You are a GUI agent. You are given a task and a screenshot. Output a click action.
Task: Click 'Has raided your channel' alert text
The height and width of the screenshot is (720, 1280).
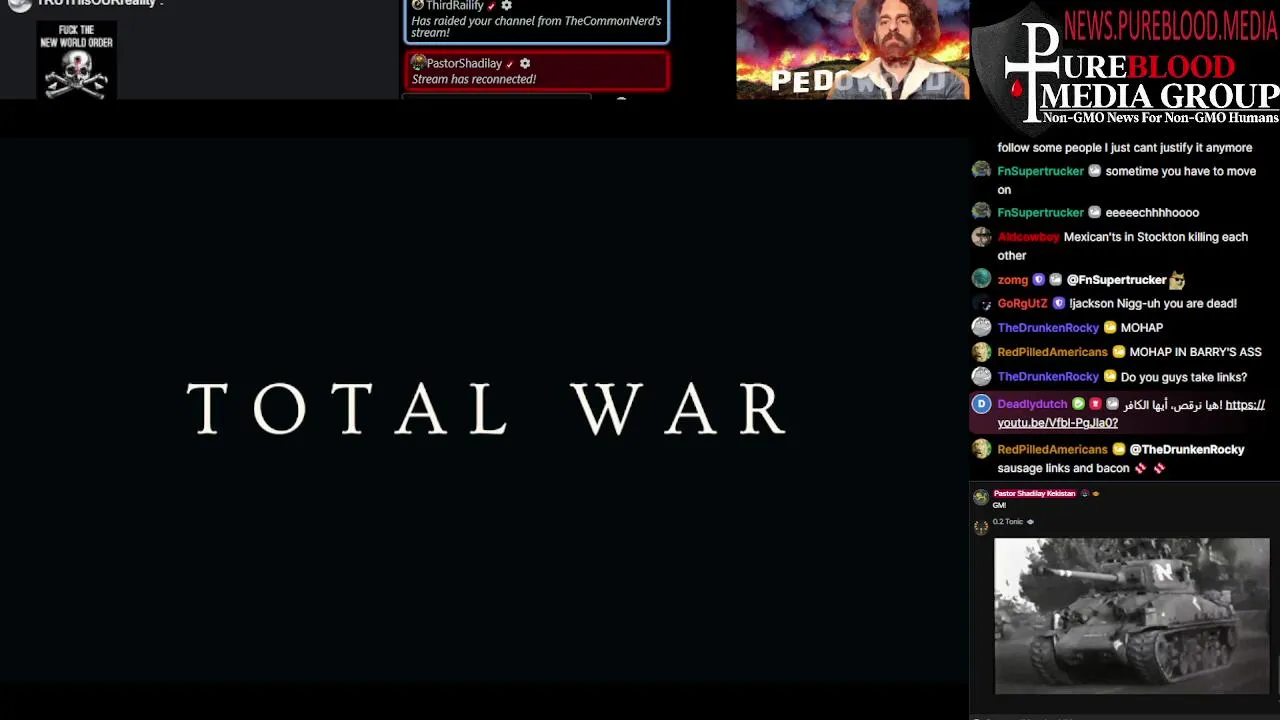pos(536,26)
